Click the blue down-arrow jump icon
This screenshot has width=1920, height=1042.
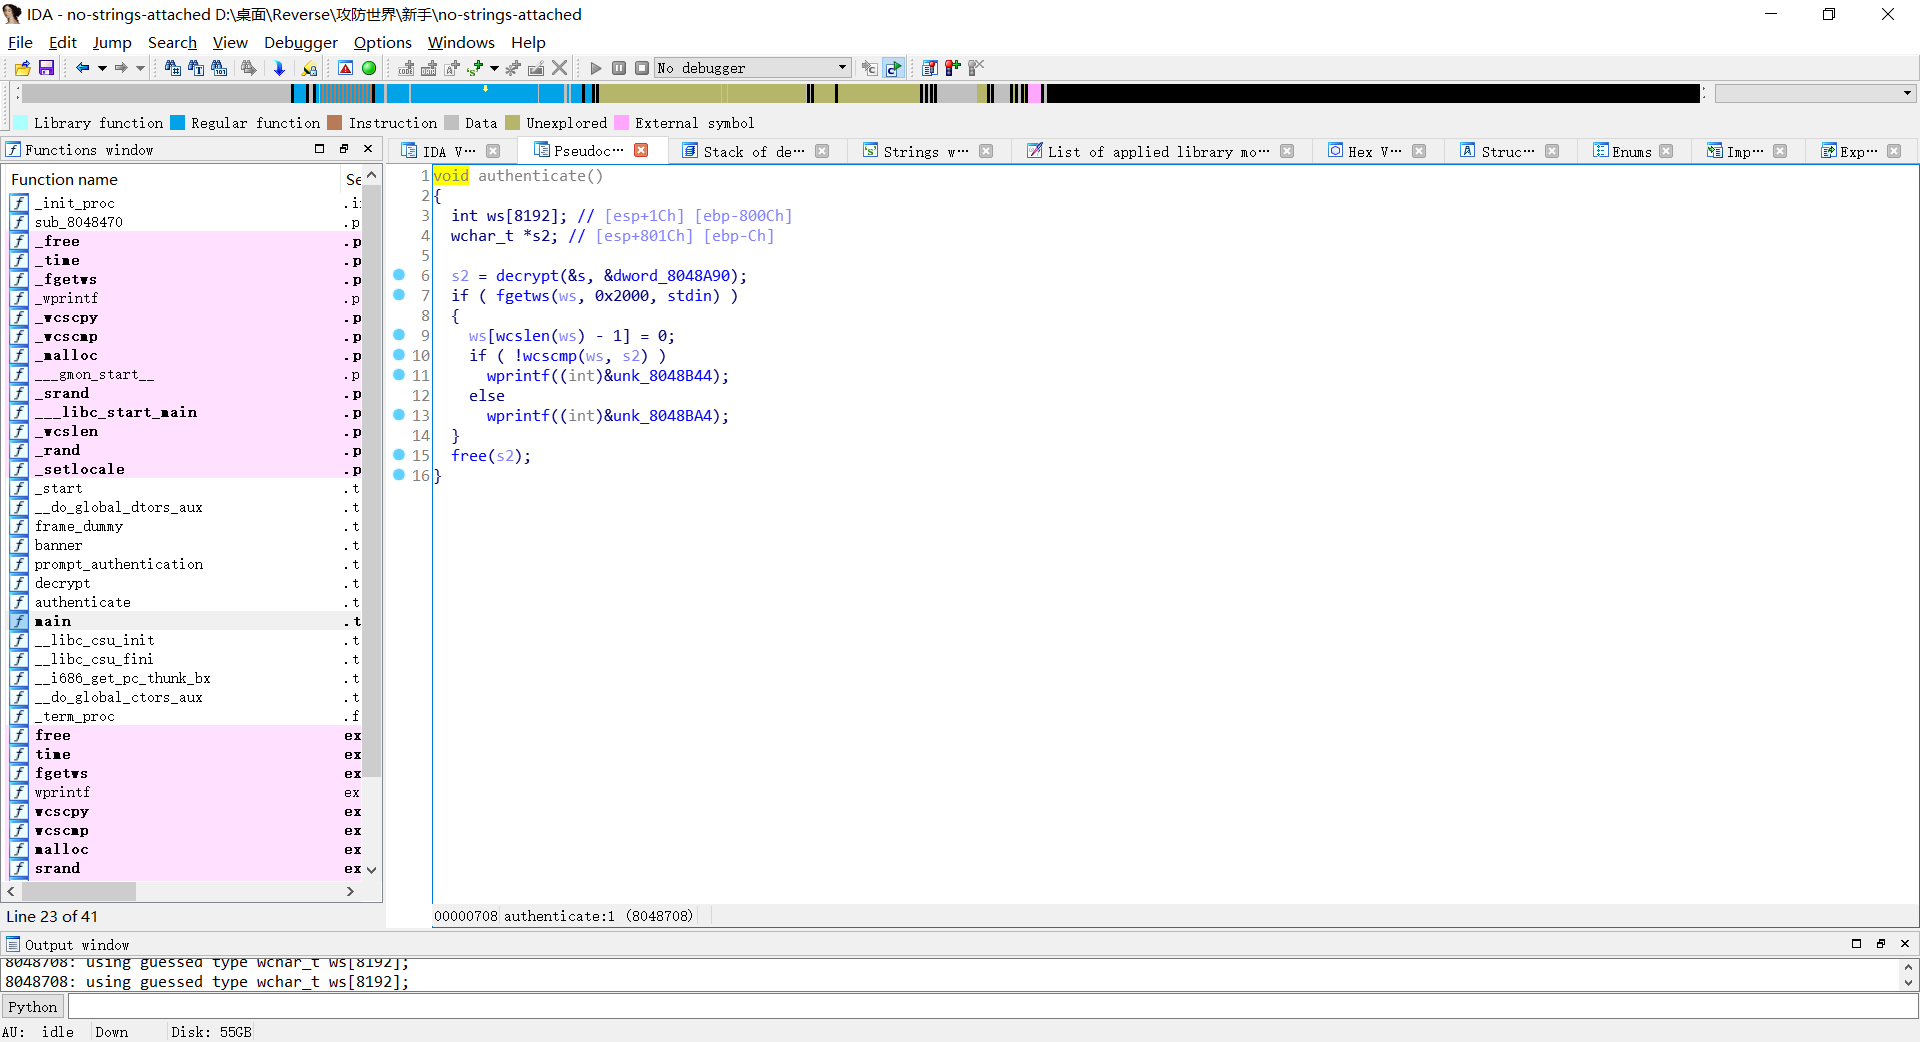279,68
